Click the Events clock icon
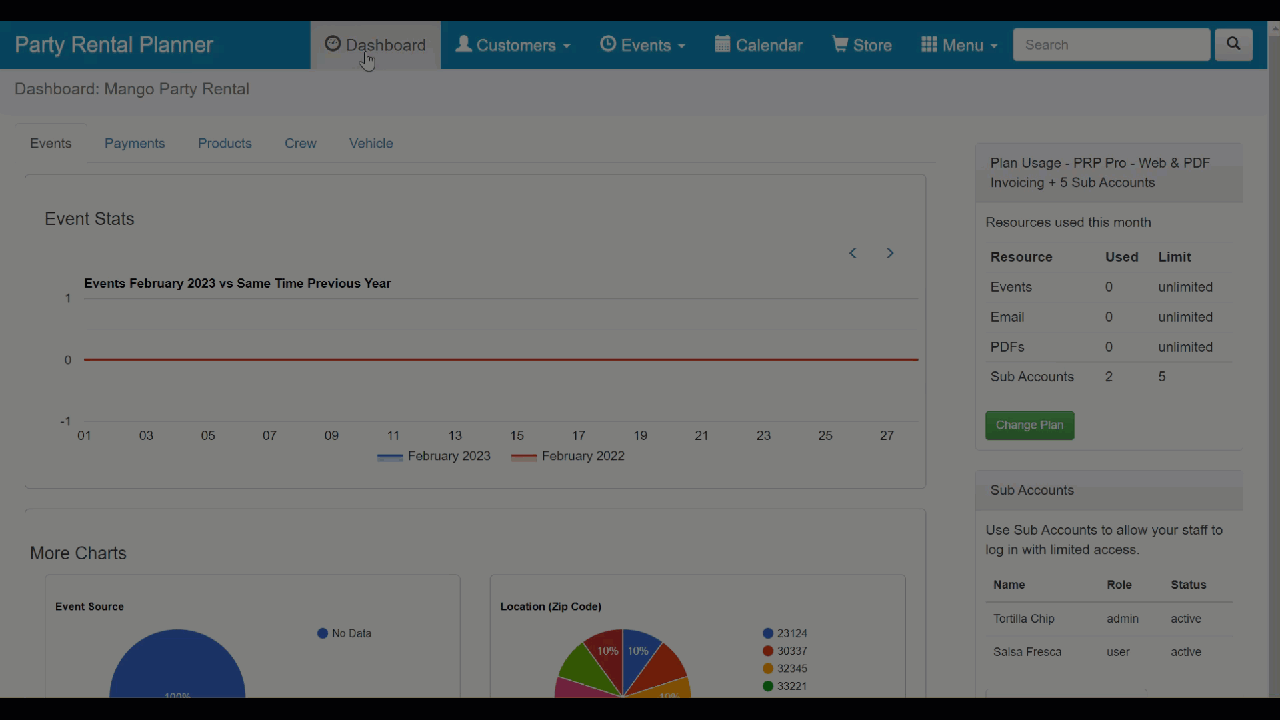 pyautogui.click(x=608, y=44)
